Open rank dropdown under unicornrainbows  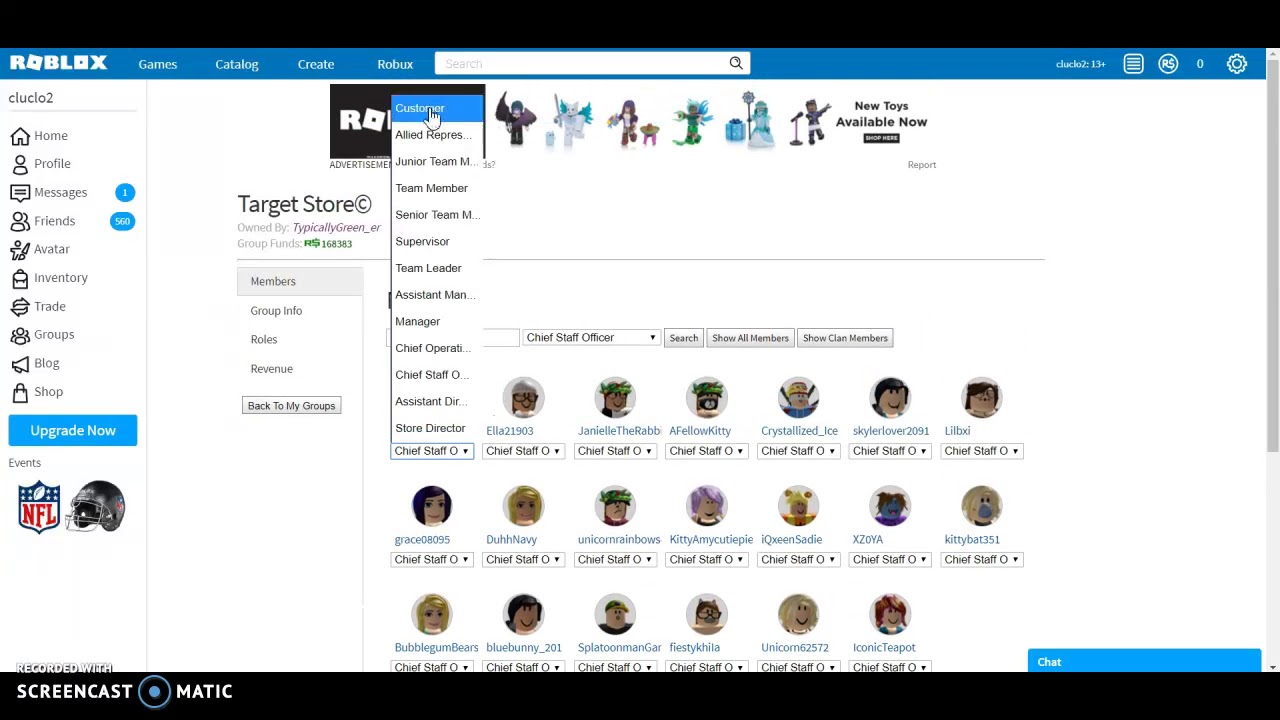click(x=615, y=560)
